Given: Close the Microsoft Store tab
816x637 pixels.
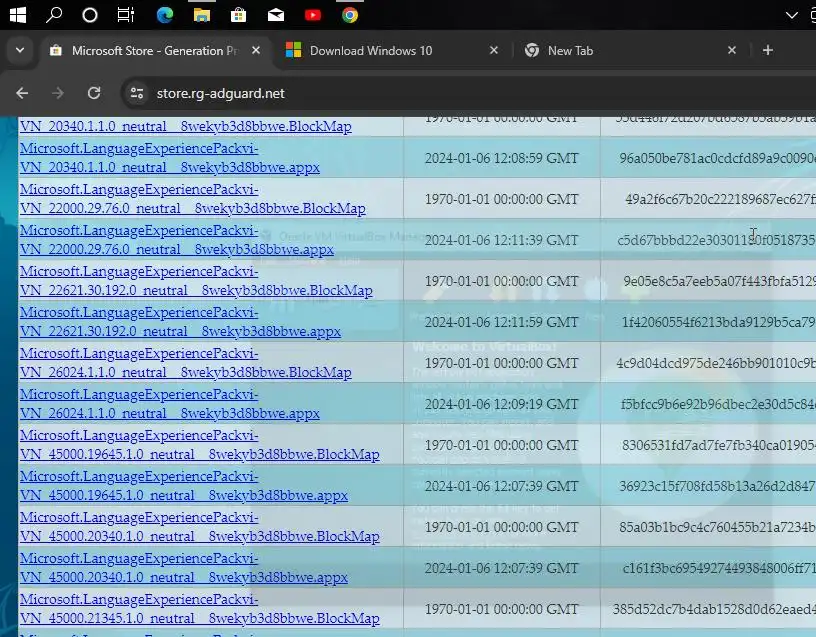Looking at the screenshot, I should (x=256, y=50).
